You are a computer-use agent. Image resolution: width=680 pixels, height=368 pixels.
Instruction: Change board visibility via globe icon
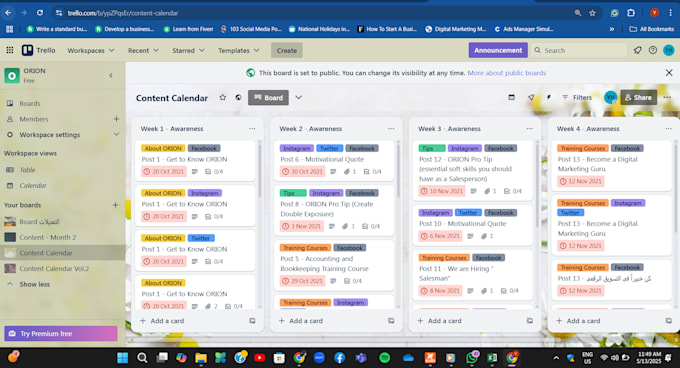(238, 98)
